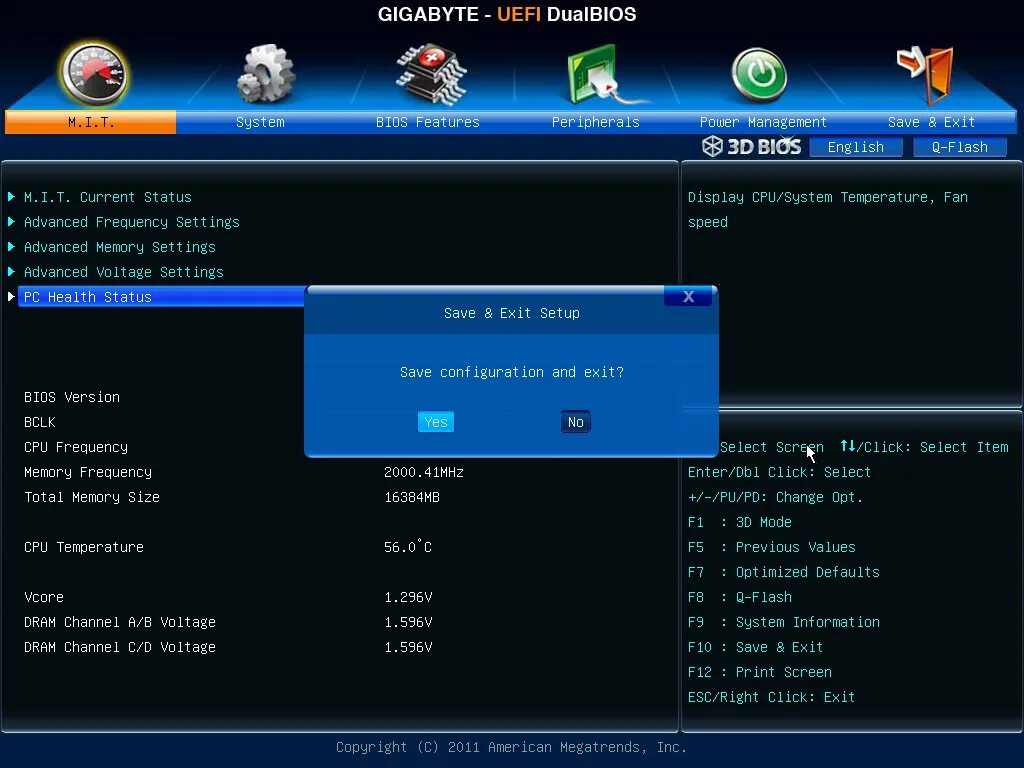The image size is (1024, 768).
Task: Click the DRAM Channel A/B Voltage label
Action: click(x=120, y=622)
